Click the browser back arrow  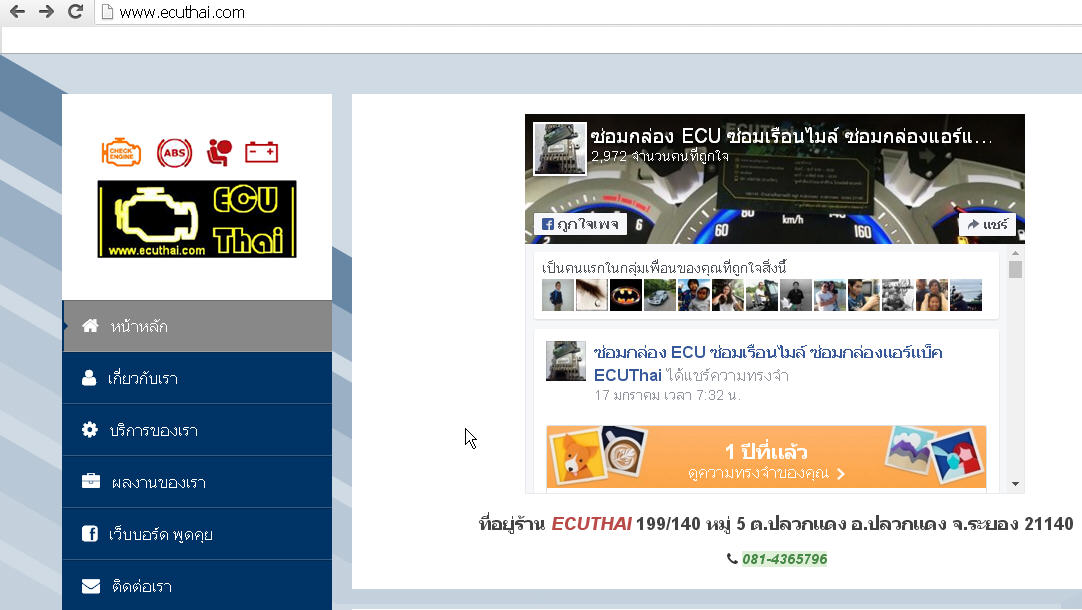[17, 12]
